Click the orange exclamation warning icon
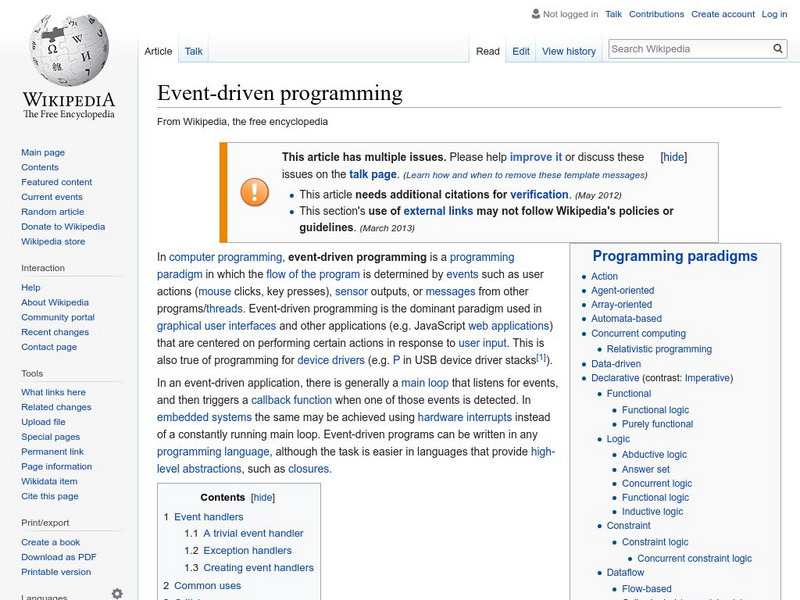Screen dimensions: 800x600 pyautogui.click(x=255, y=192)
